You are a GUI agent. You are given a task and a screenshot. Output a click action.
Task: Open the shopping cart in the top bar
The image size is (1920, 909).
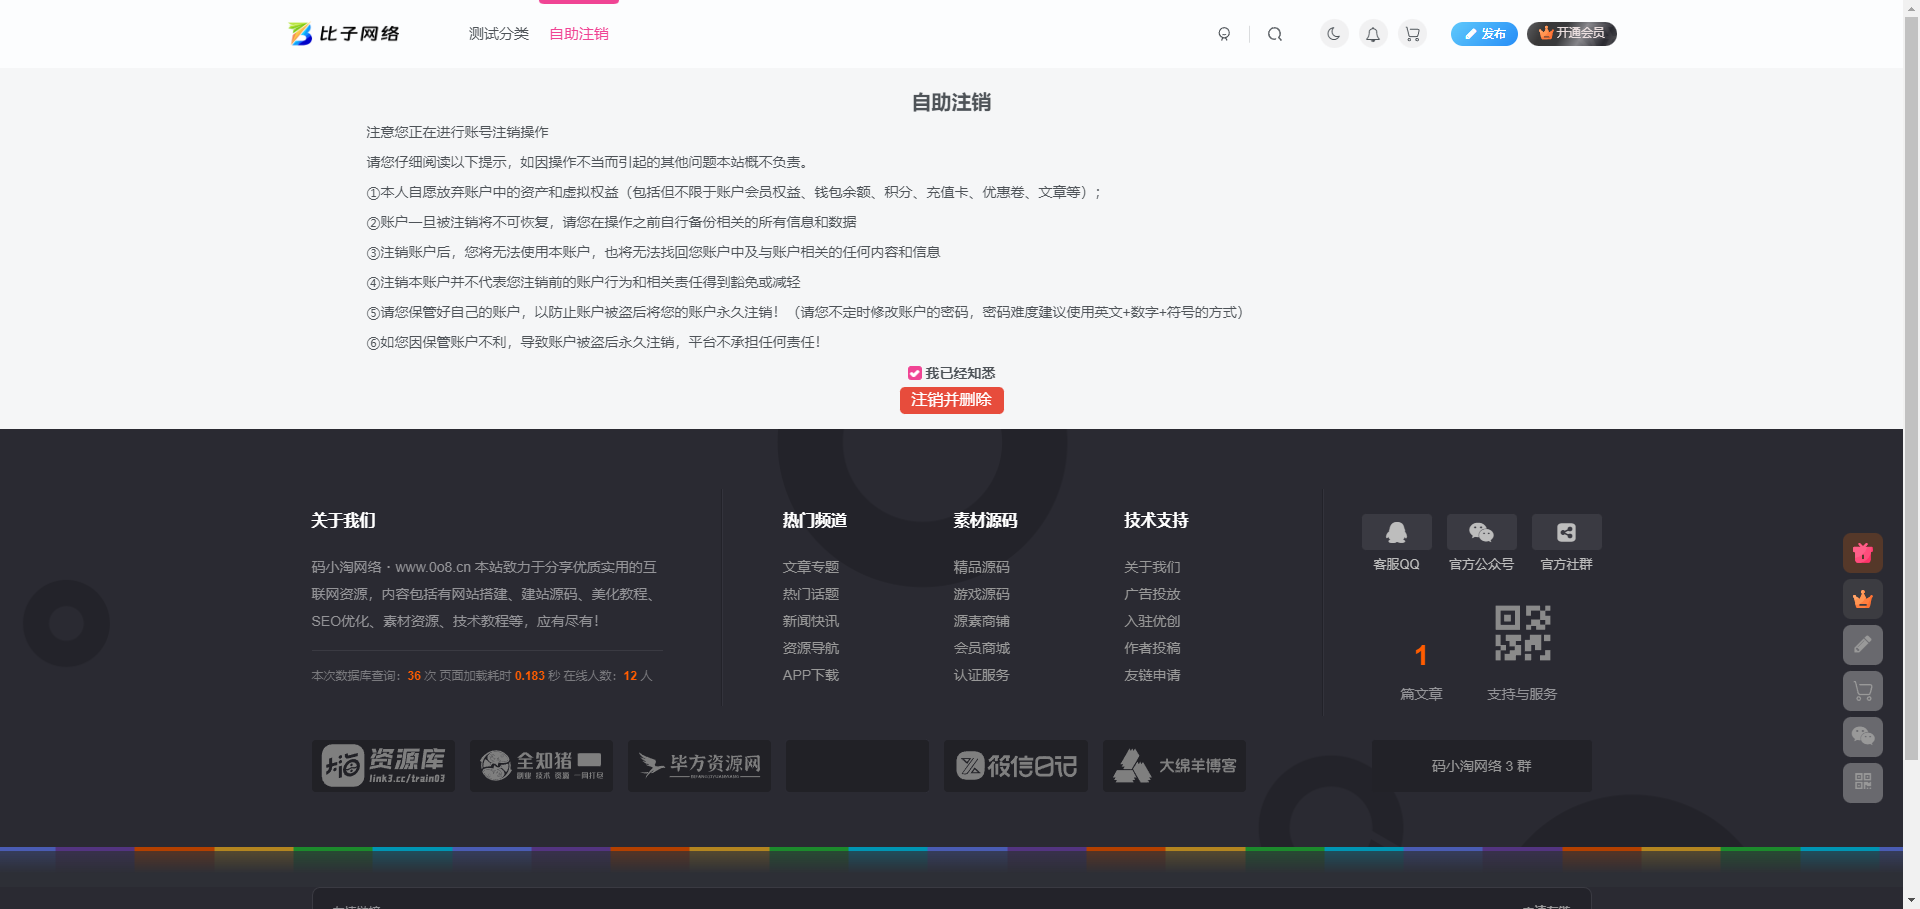coord(1411,33)
